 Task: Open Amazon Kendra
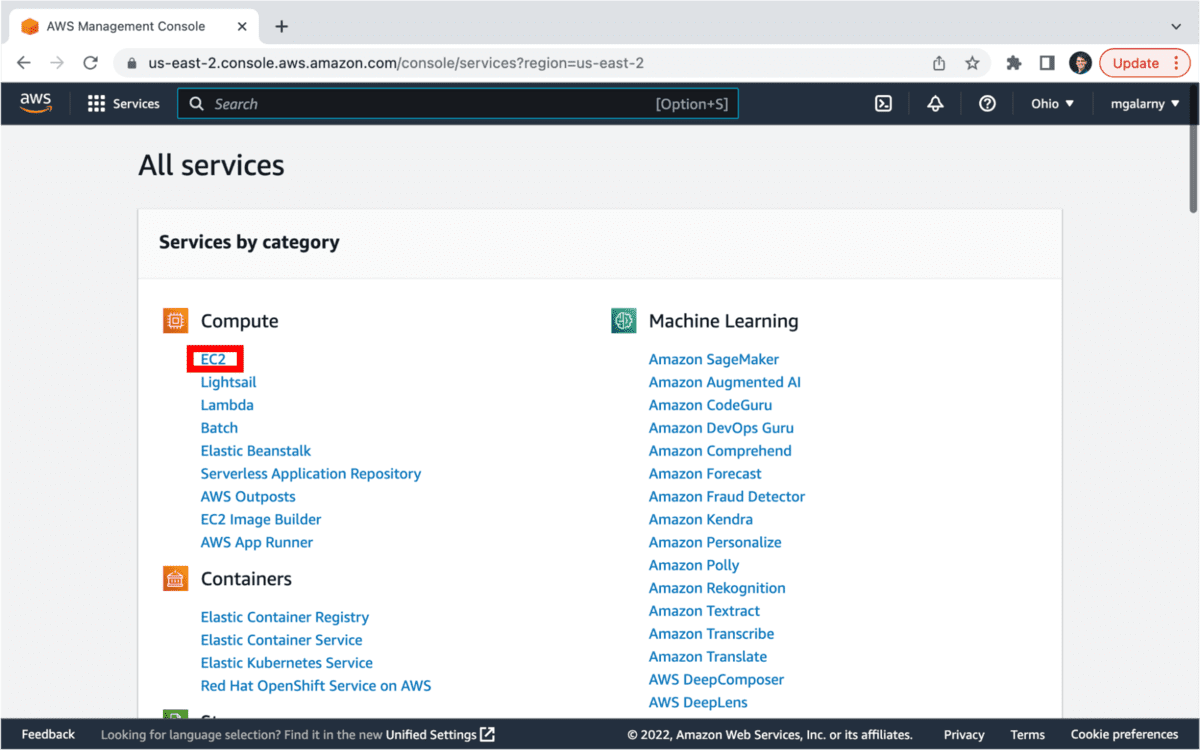pos(701,520)
